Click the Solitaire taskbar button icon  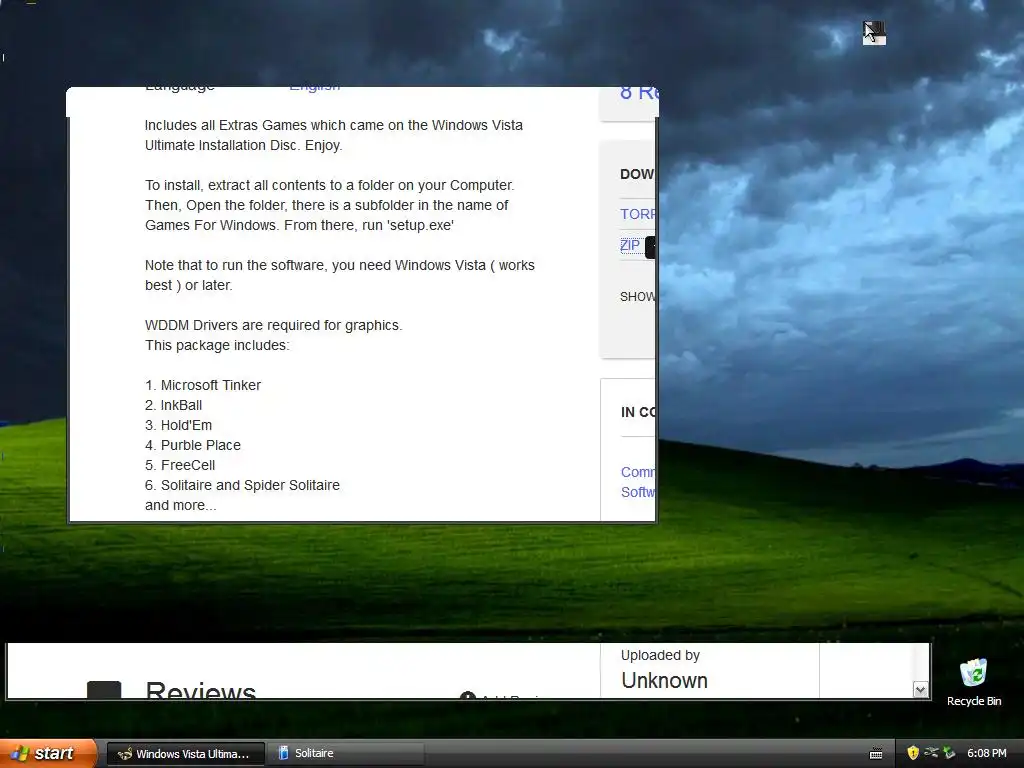(283, 753)
